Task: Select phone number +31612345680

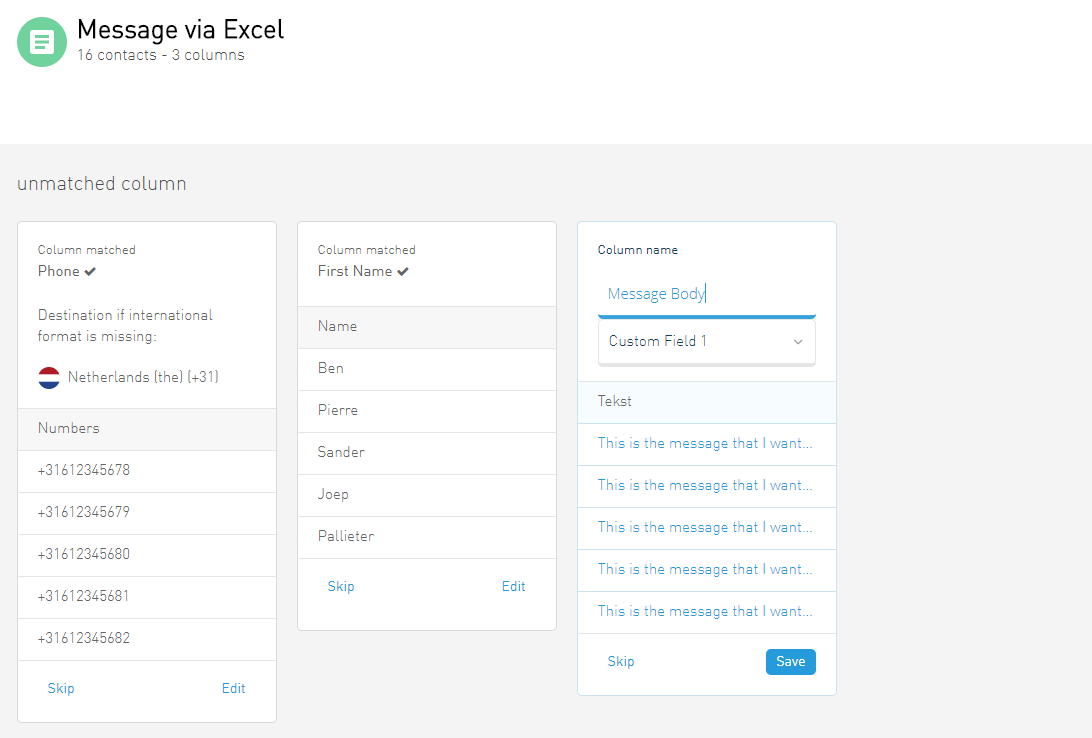Action: [147, 554]
